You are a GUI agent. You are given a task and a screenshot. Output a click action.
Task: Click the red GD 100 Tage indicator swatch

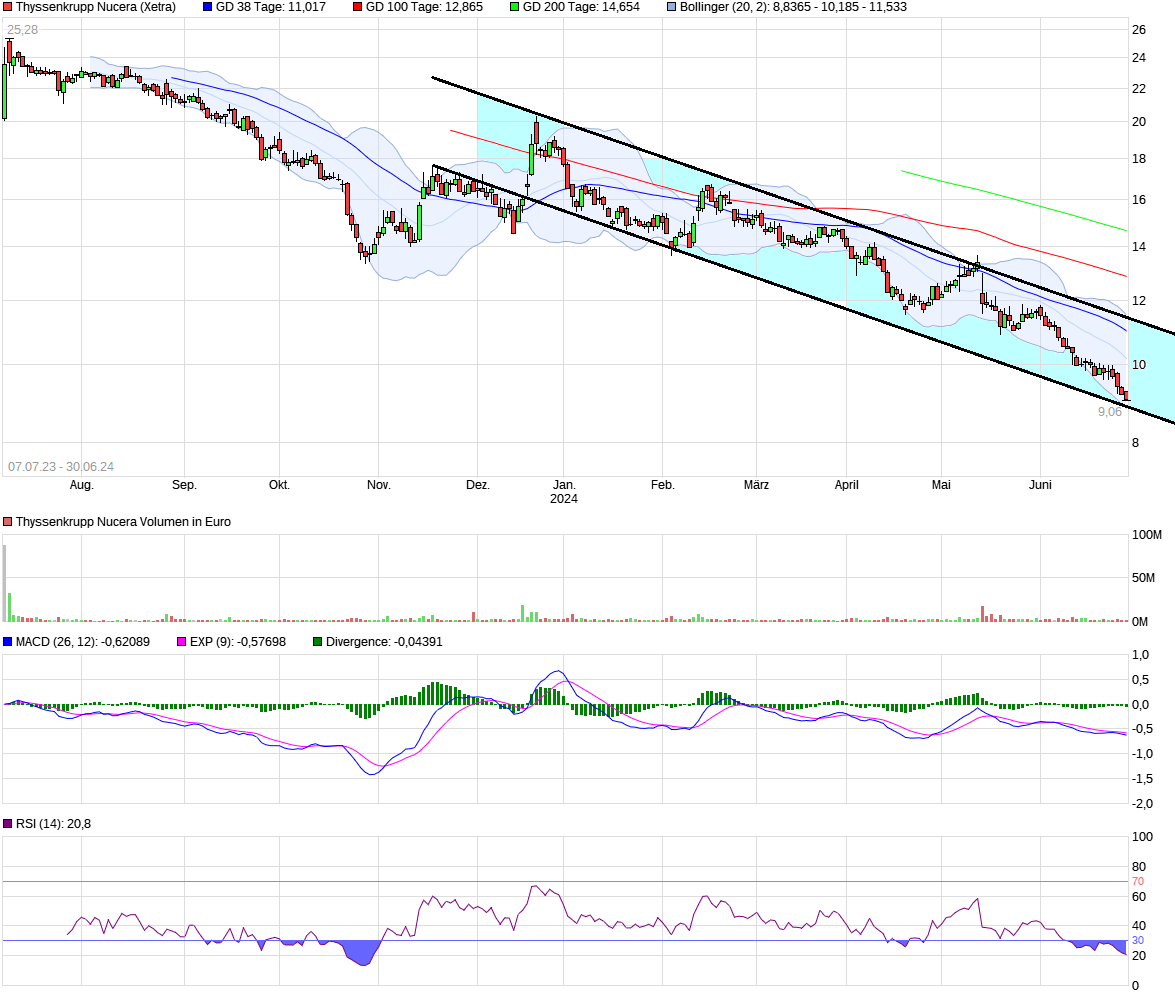coord(355,8)
